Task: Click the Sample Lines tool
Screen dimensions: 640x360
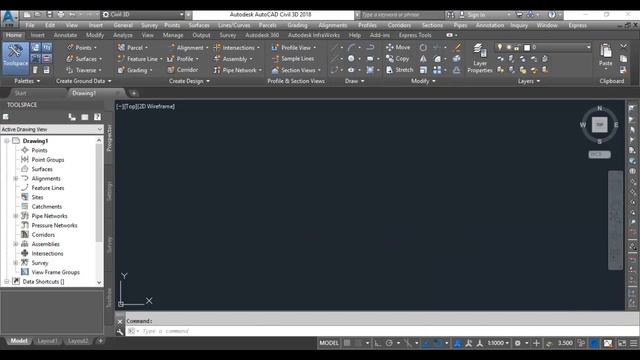Action: click(x=293, y=59)
